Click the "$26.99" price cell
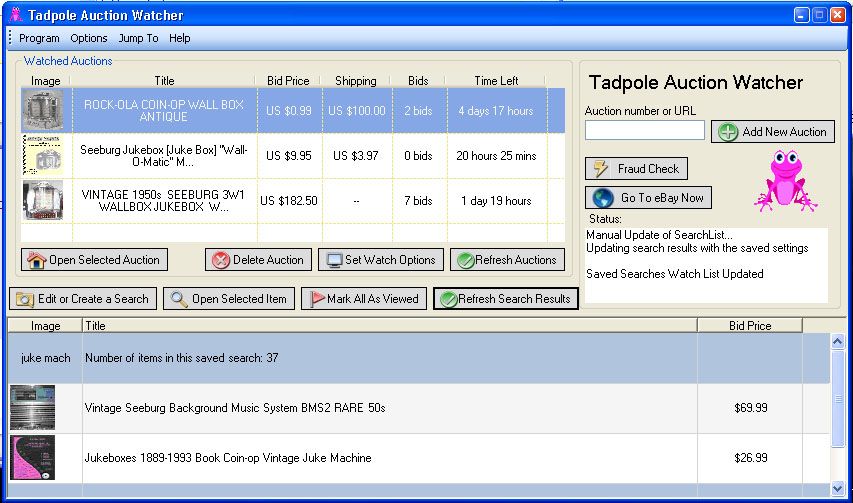Viewport: 853px width, 503px height. point(751,458)
